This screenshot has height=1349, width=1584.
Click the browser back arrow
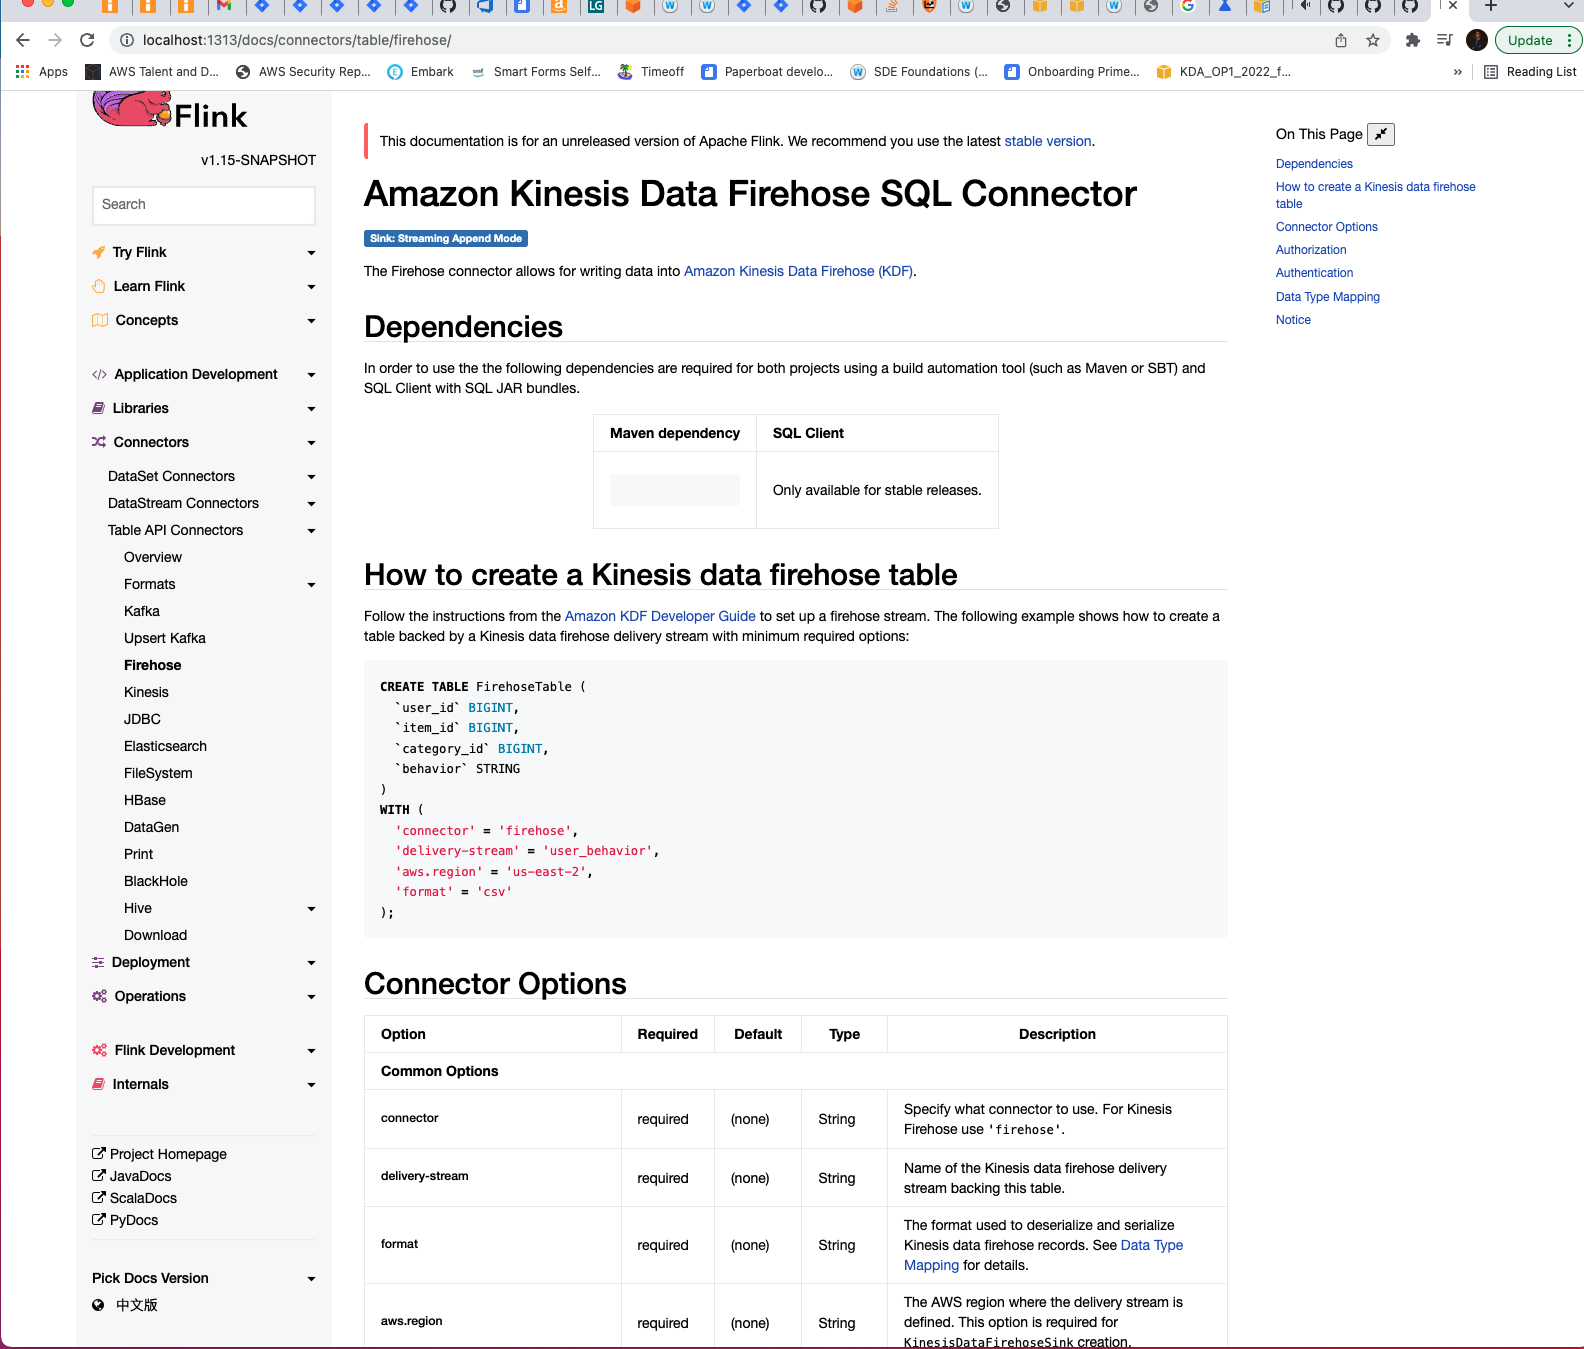(x=23, y=40)
